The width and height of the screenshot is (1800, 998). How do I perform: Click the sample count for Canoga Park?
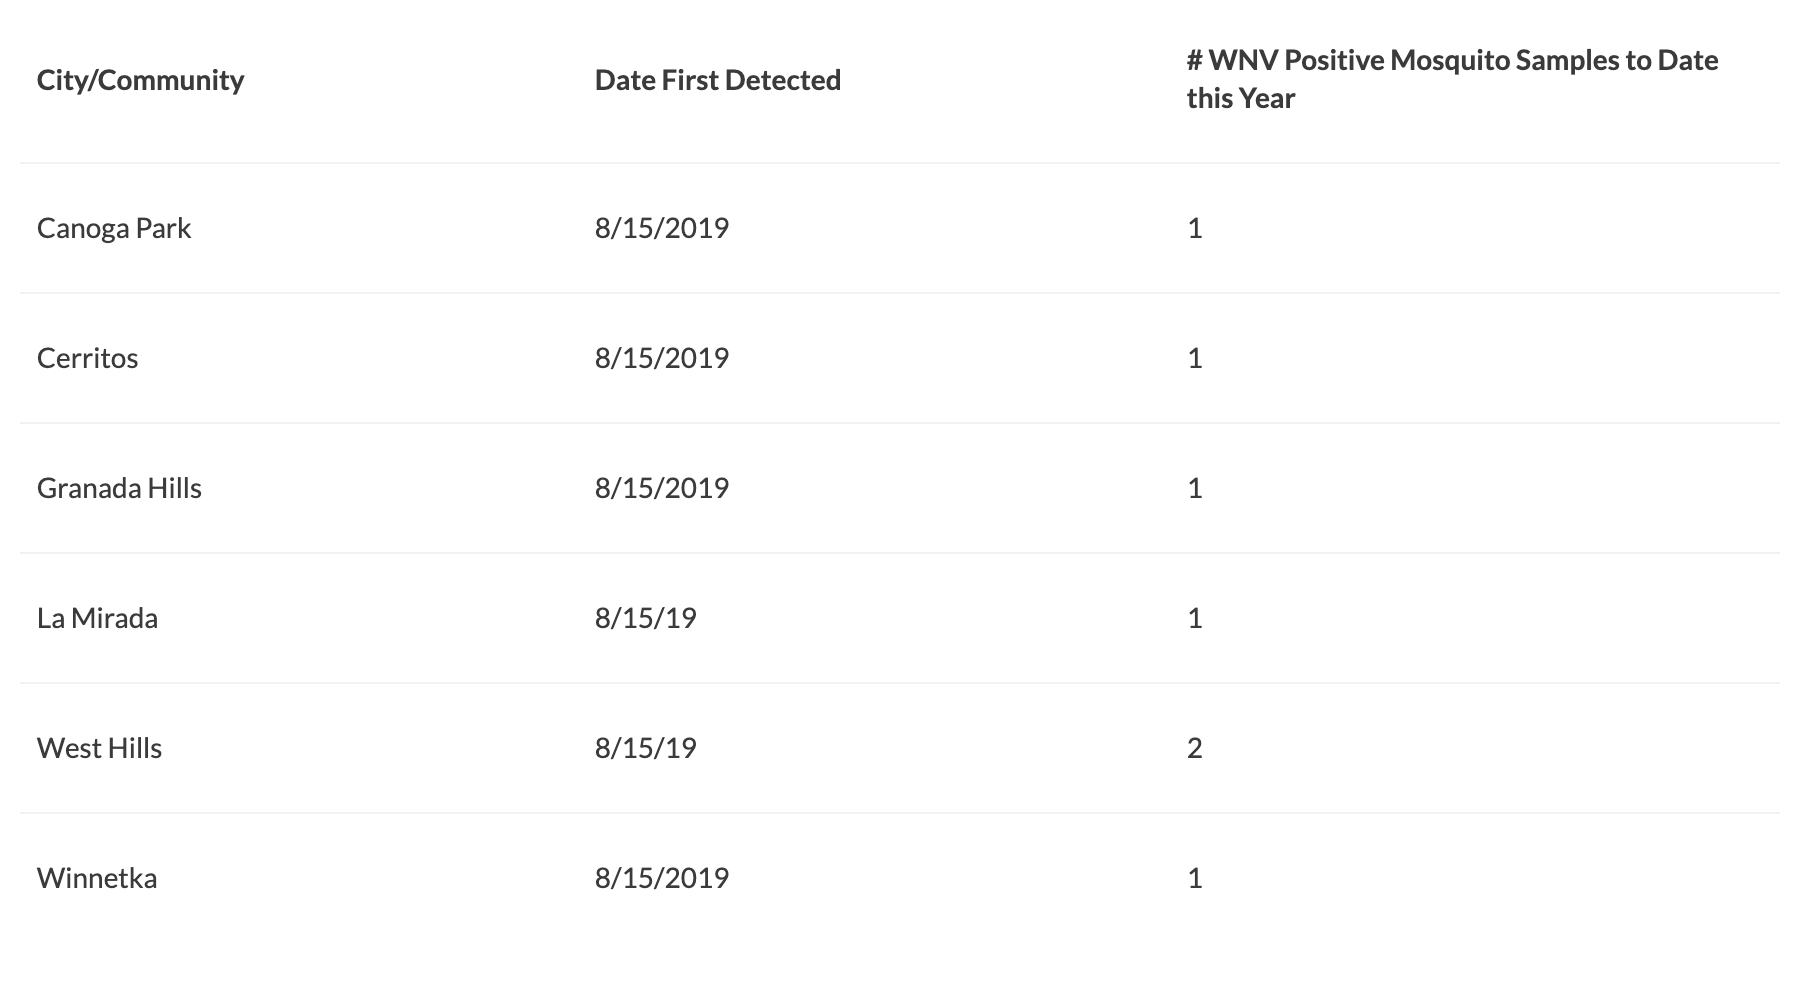point(1194,228)
